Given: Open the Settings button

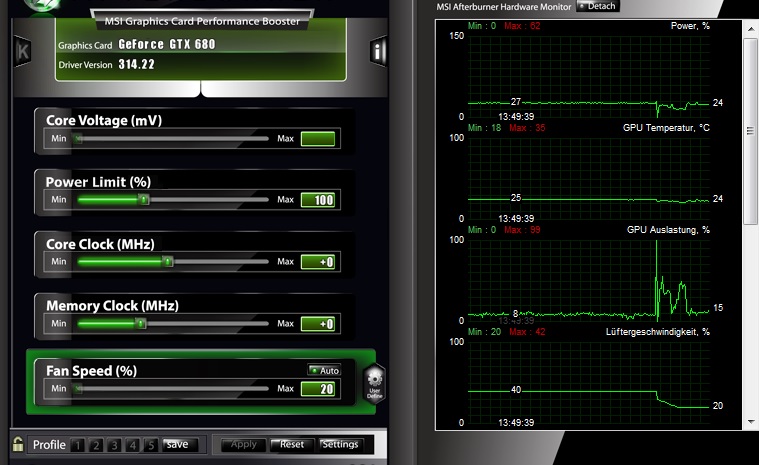Looking at the screenshot, I should click(x=340, y=445).
